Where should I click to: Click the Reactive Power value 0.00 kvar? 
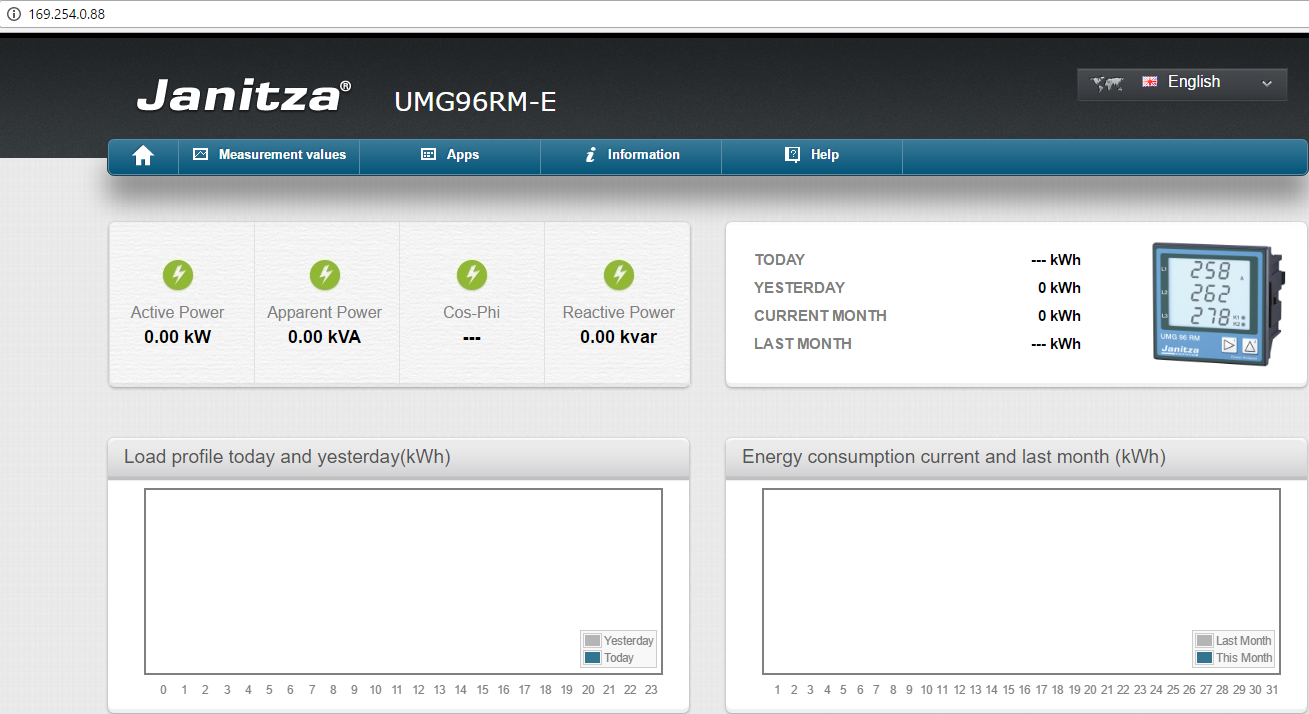coord(619,337)
